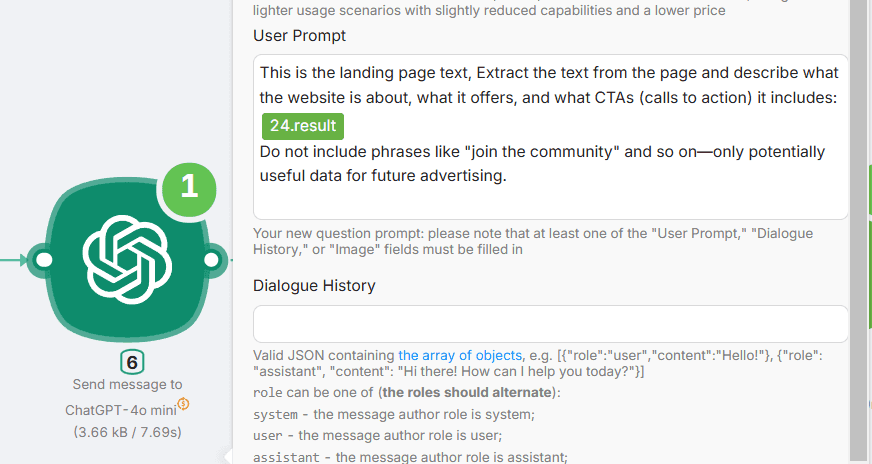Click inside the Dialogue History field
This screenshot has width=872, height=464.
point(550,324)
